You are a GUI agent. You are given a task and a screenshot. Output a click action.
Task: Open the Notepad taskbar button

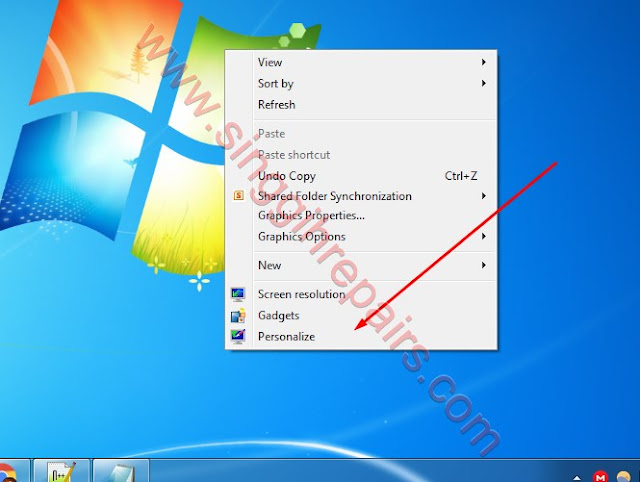coord(121,471)
